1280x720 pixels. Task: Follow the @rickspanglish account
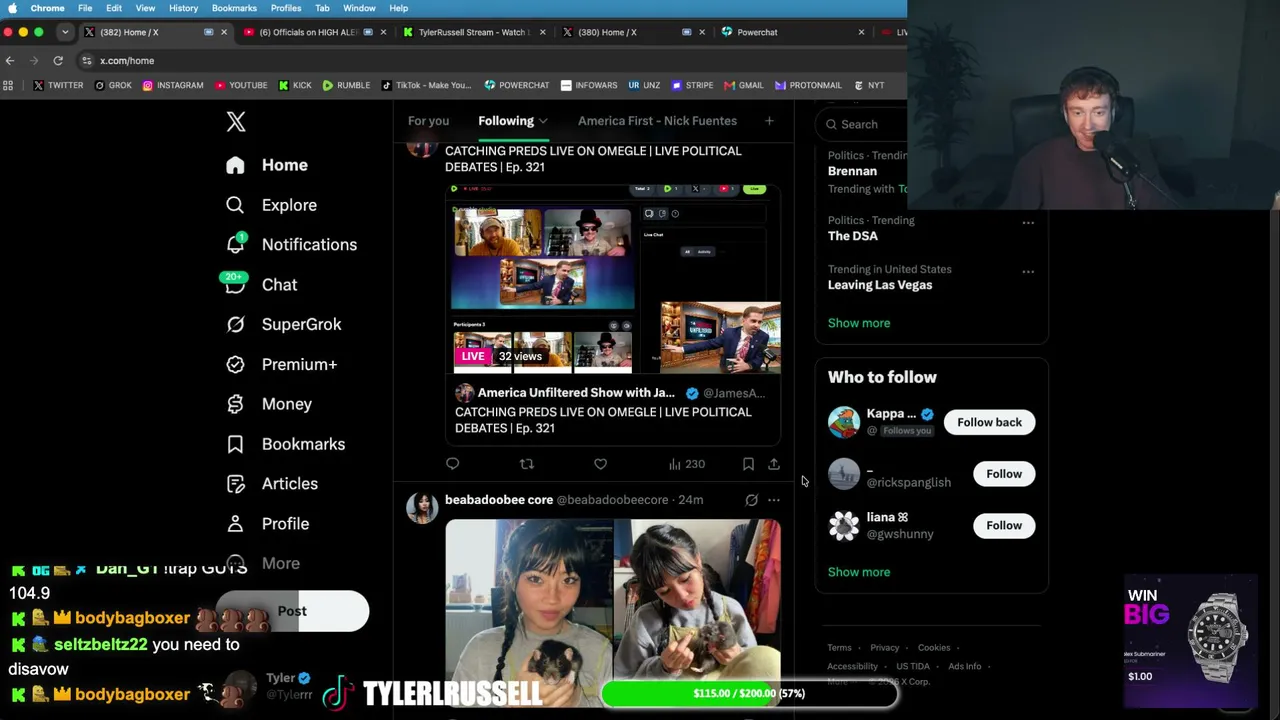tap(1004, 474)
